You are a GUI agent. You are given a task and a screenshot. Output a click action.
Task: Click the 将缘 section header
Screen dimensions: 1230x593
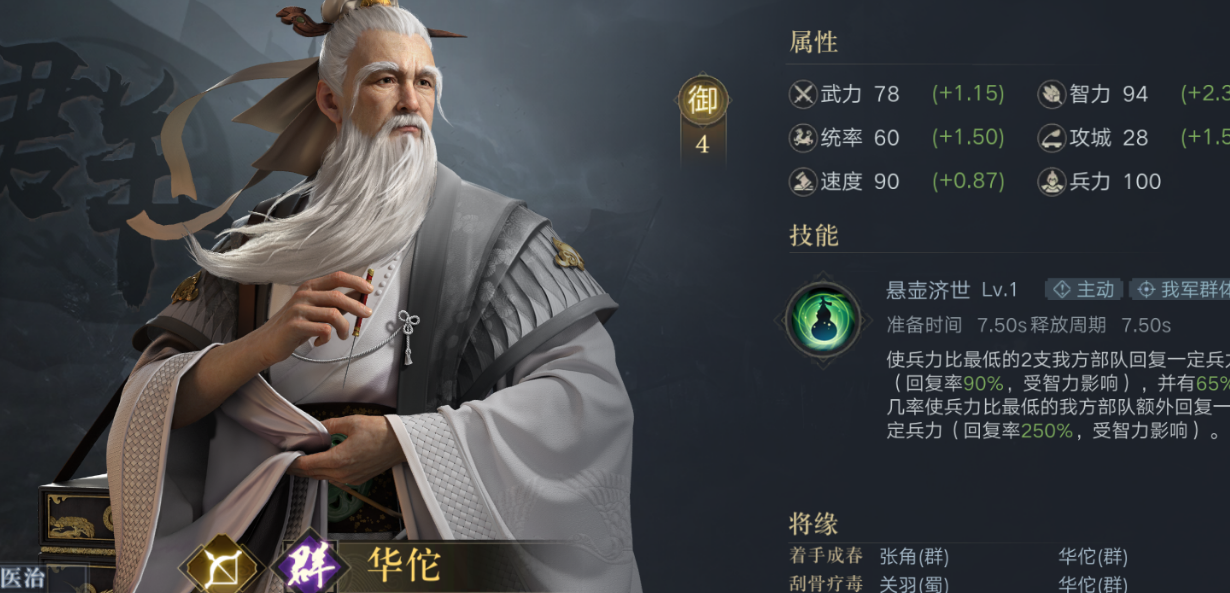[813, 522]
